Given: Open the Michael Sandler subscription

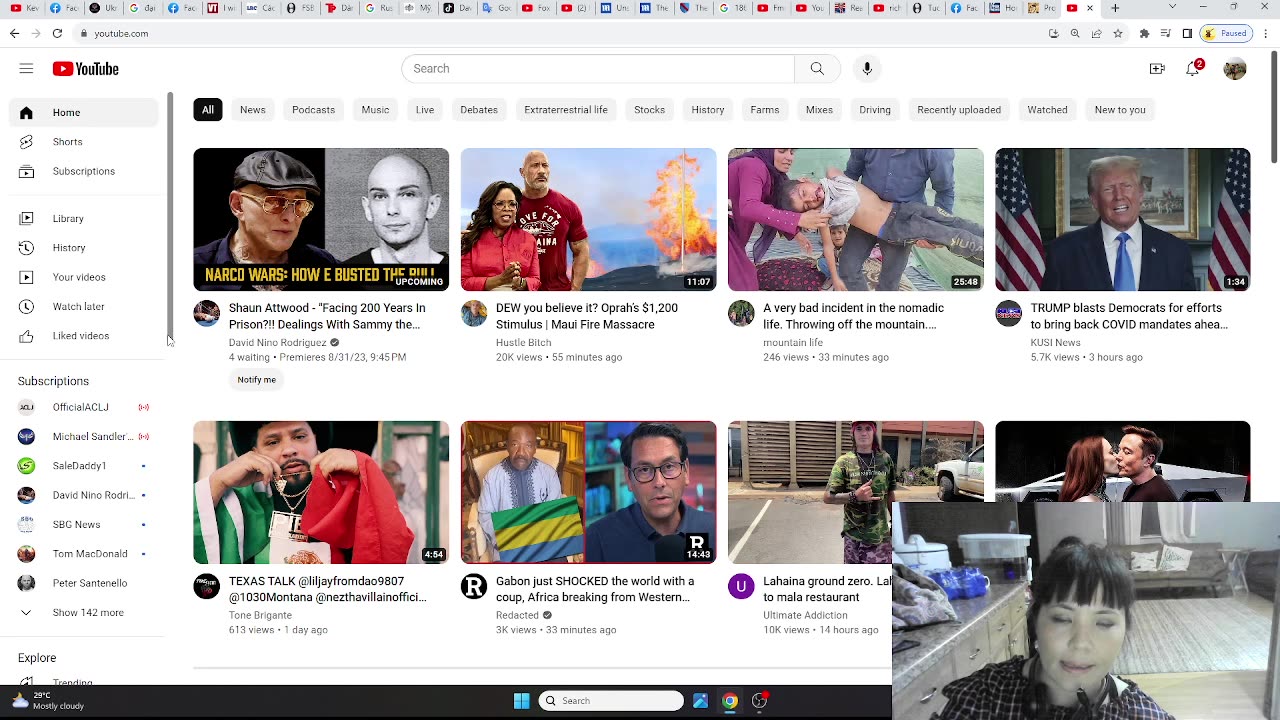Looking at the screenshot, I should (83, 436).
